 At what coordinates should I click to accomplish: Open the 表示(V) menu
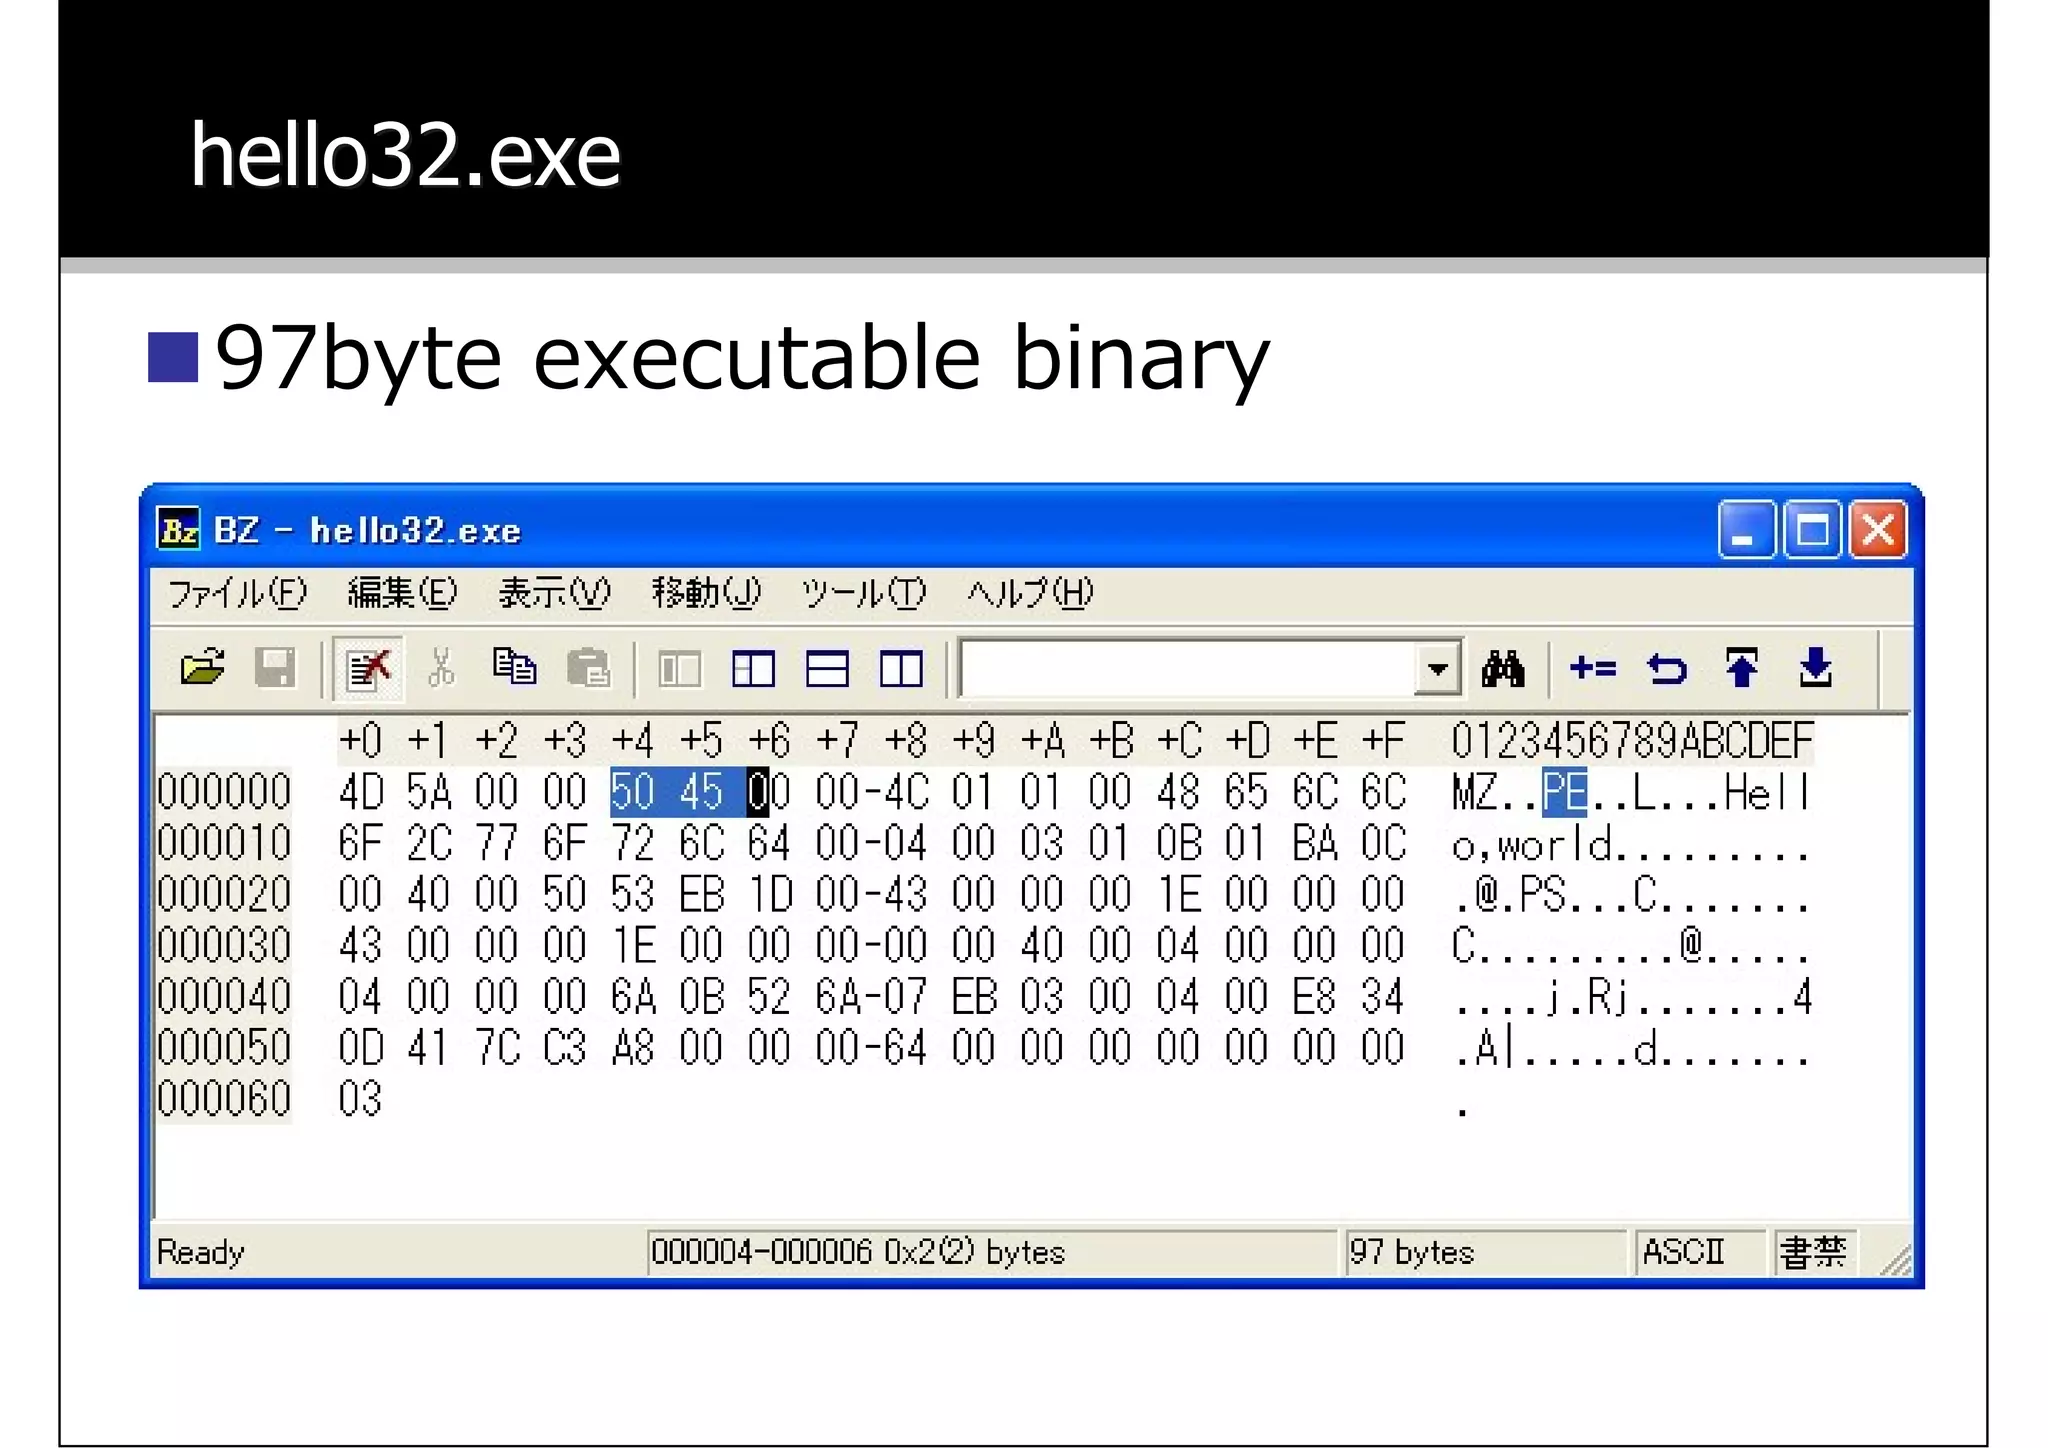pyautogui.click(x=554, y=593)
